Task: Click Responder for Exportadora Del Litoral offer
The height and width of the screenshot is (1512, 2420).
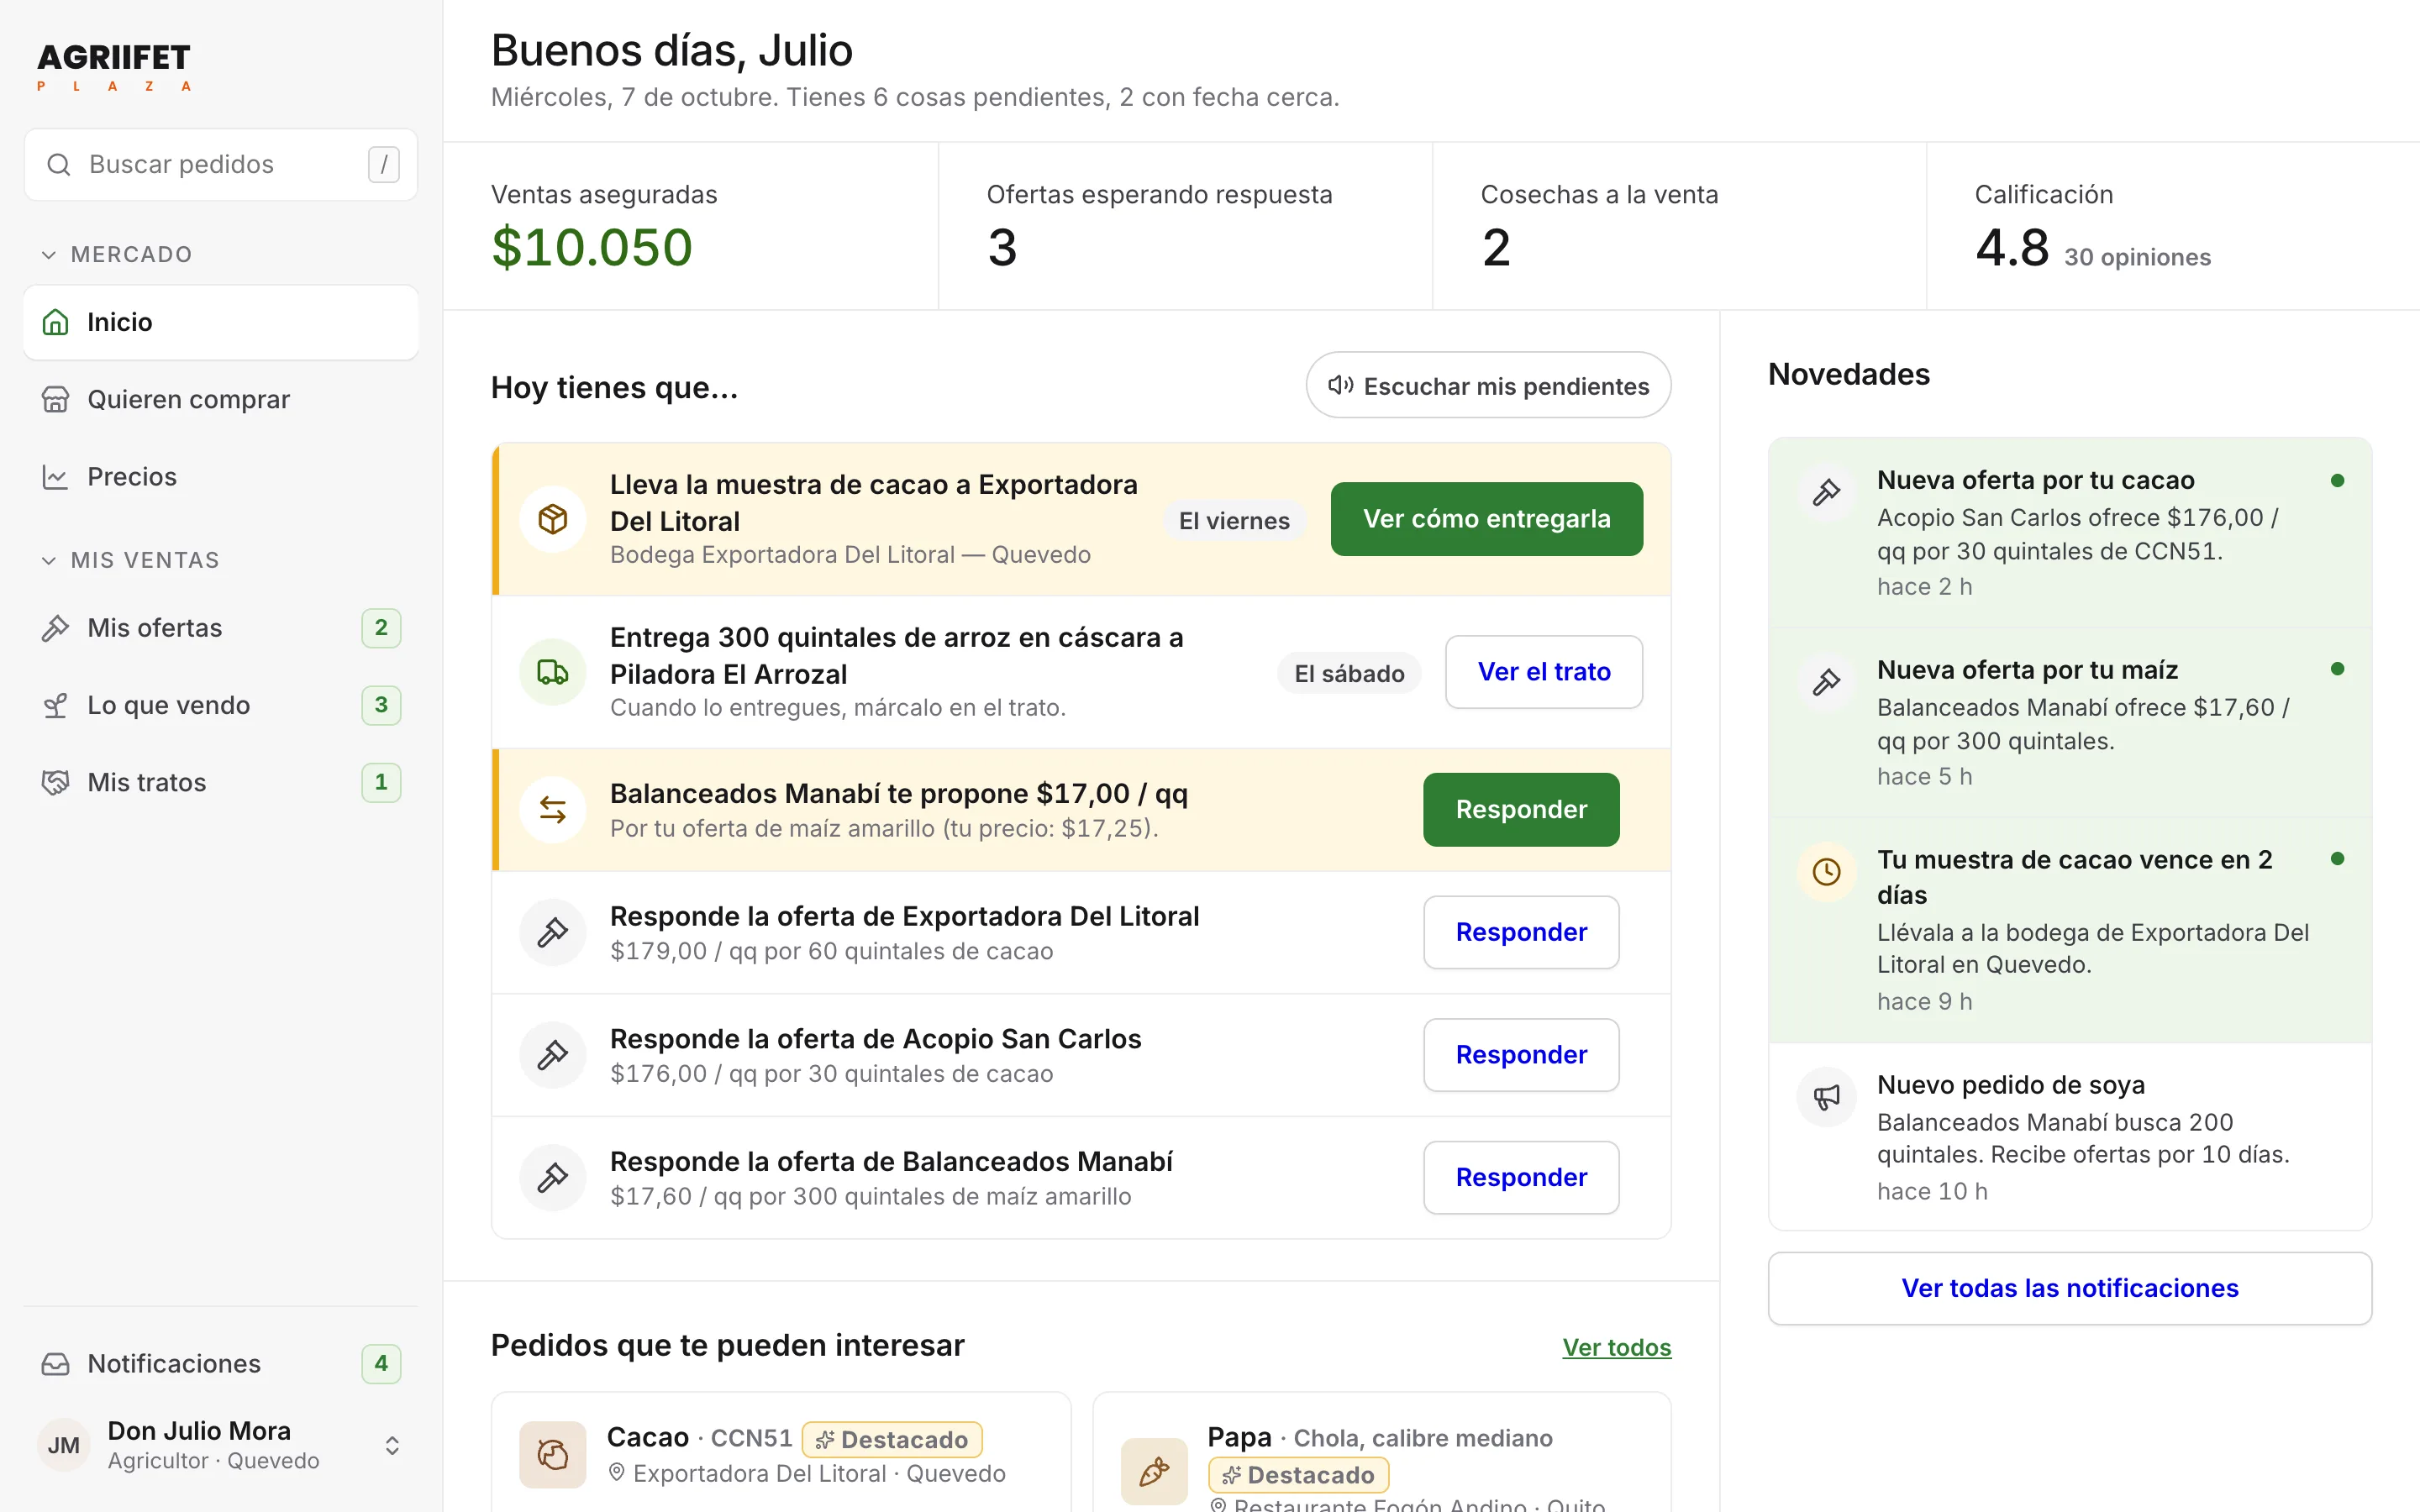Action: point(1521,932)
